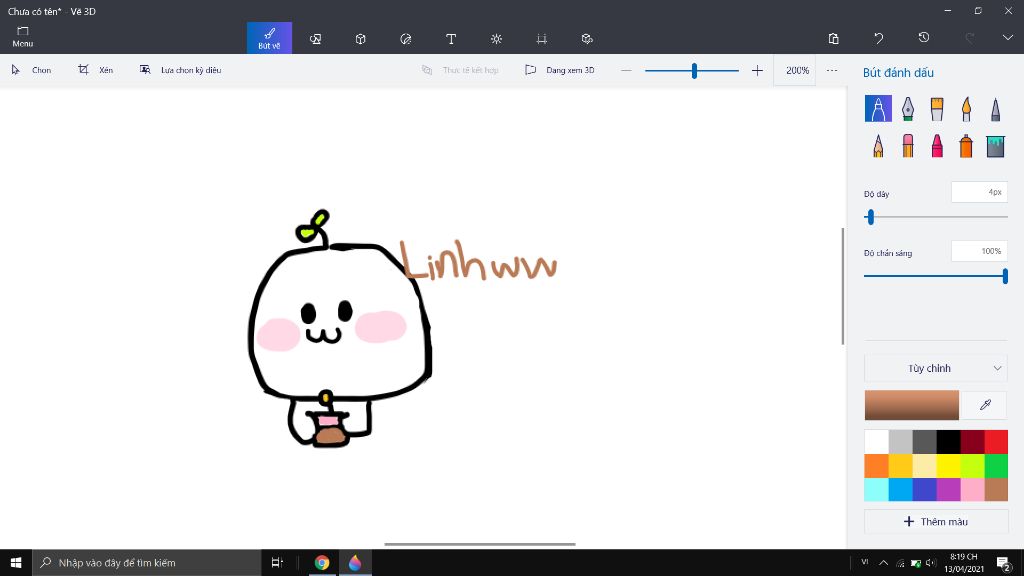Open the Text tab
1024x576 pixels.
coord(451,39)
